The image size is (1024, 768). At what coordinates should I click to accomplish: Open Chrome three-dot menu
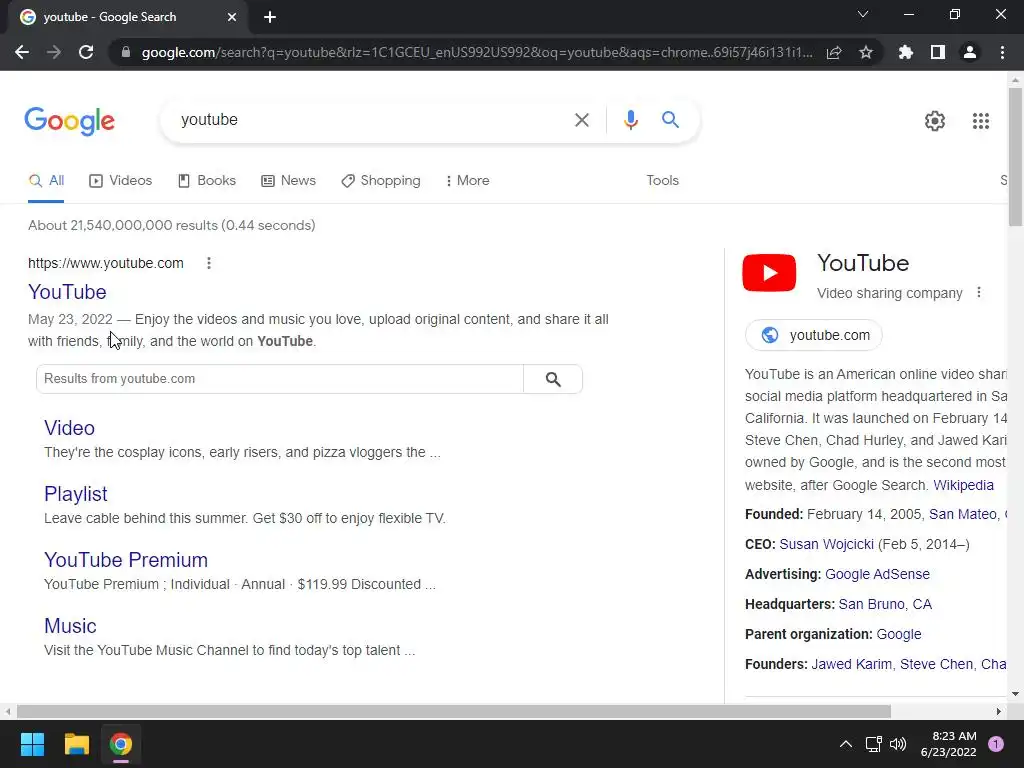(1002, 52)
